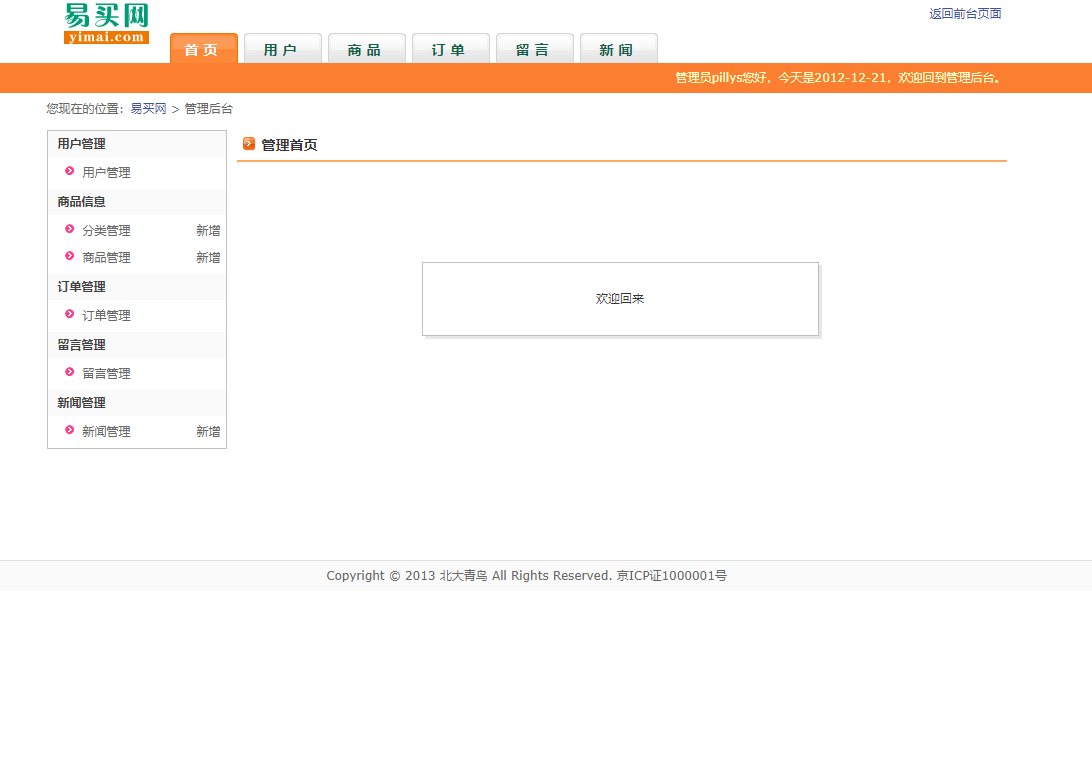
Task: Go to the 留言 tab
Action: coord(535,49)
